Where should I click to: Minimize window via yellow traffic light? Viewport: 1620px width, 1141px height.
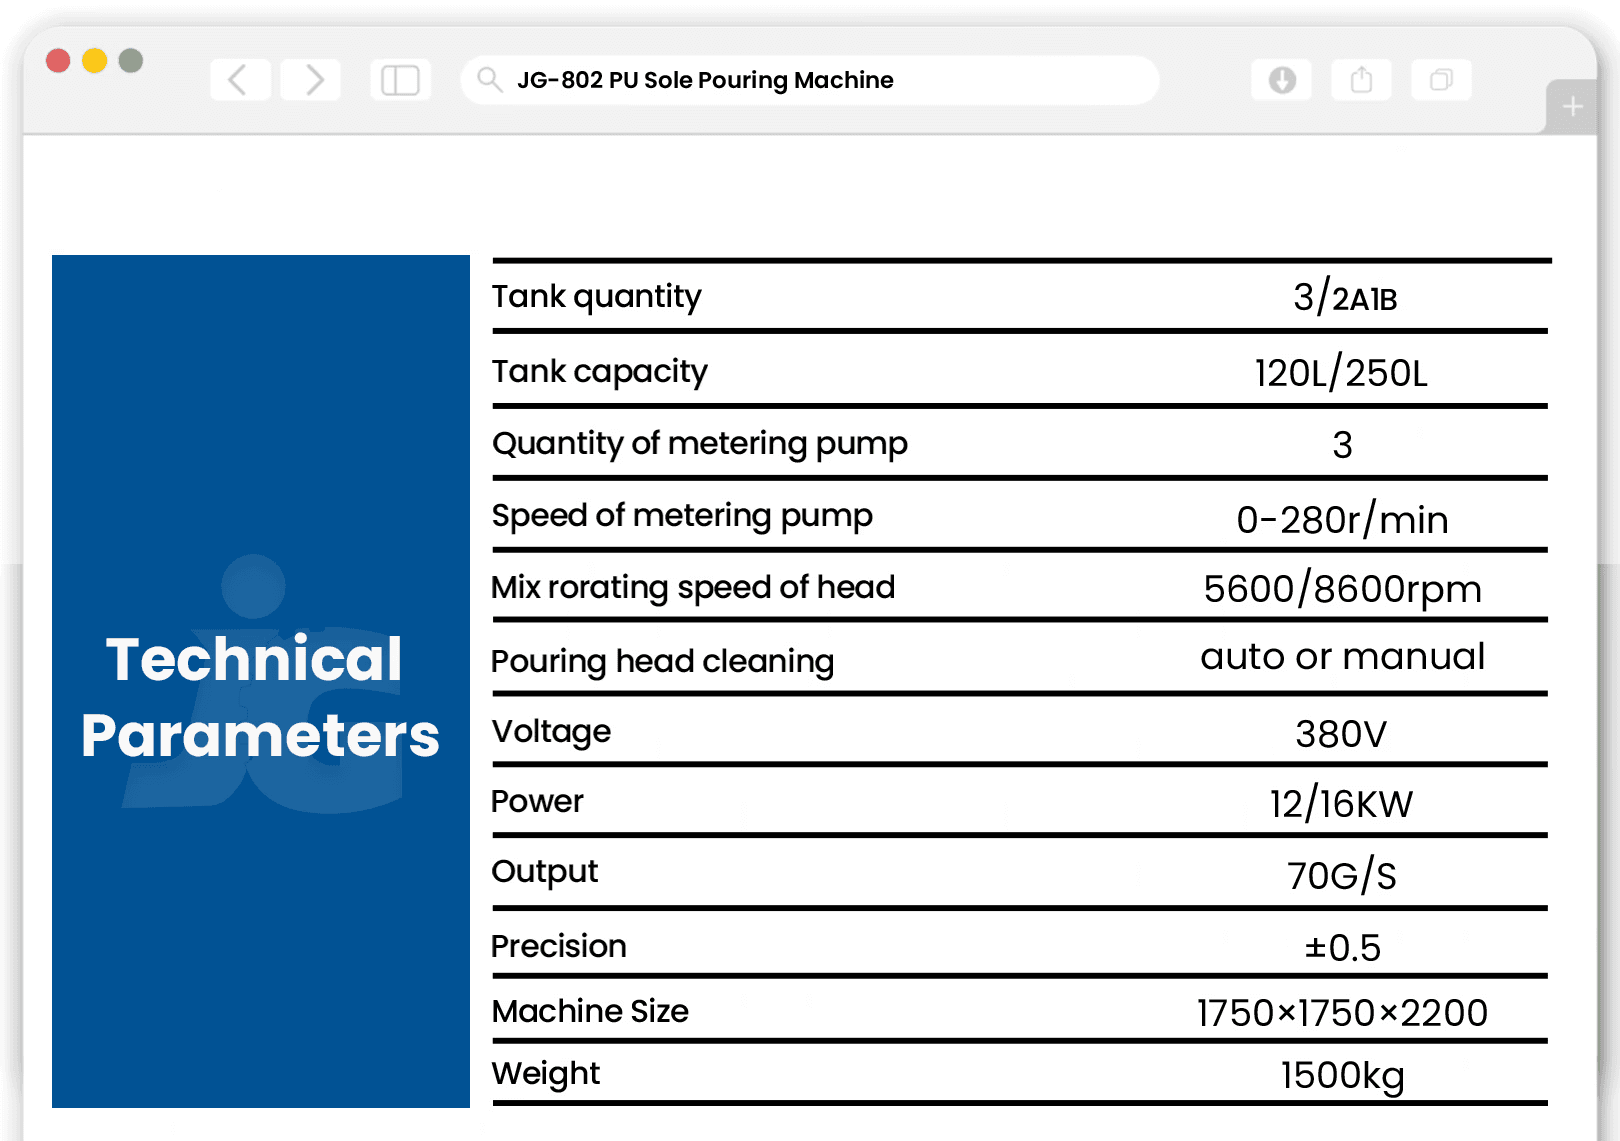(94, 60)
